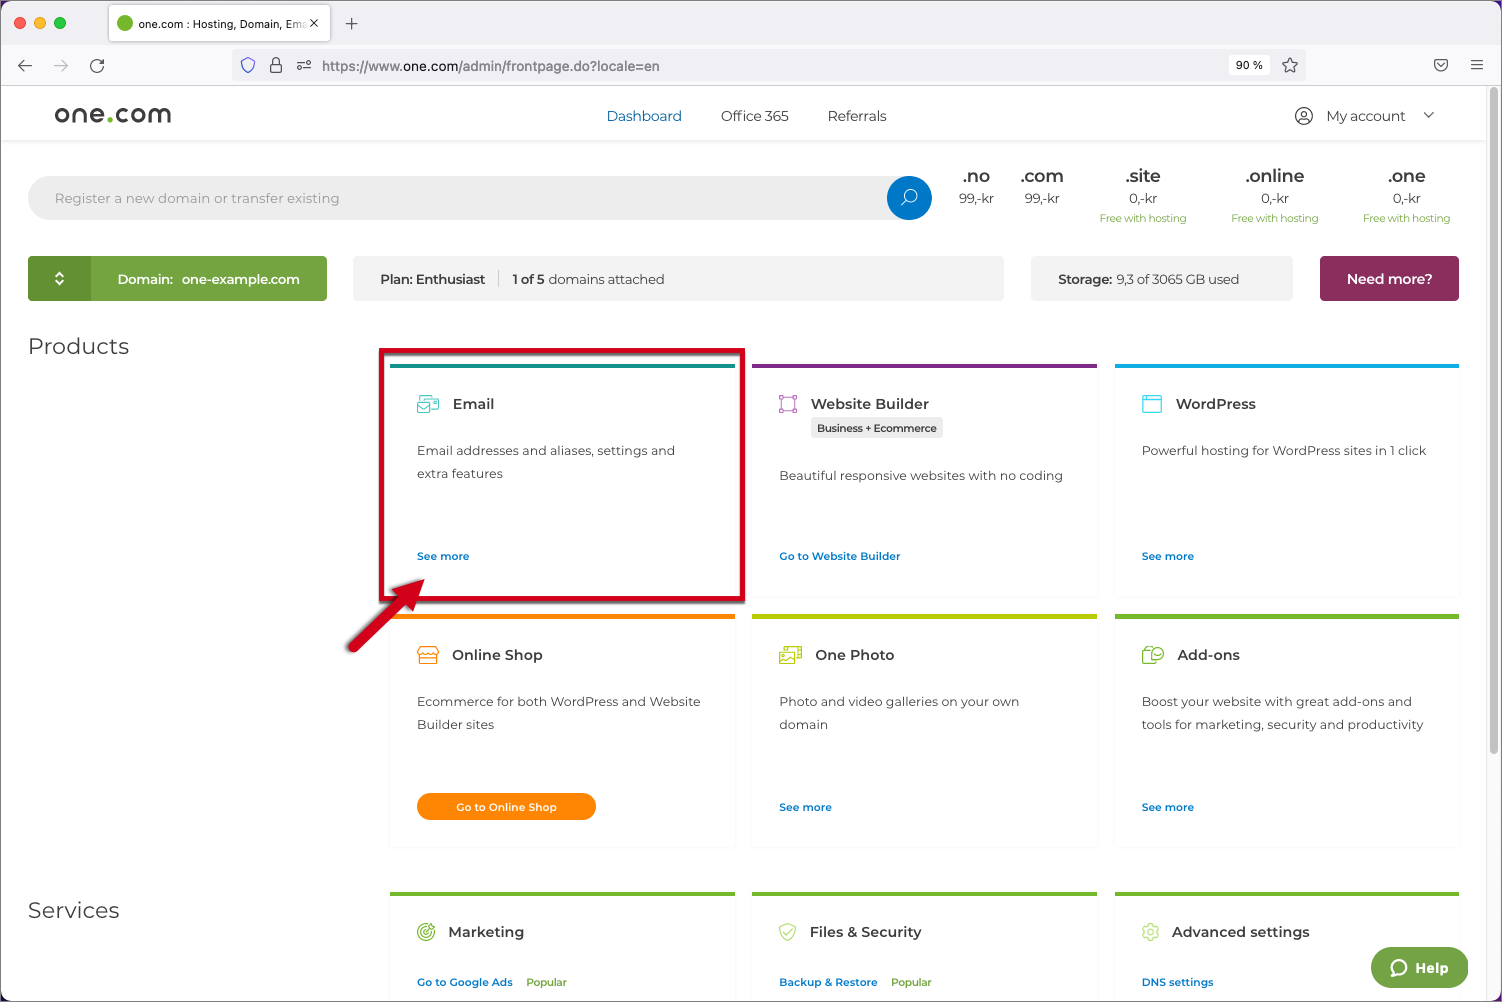Open the domain switcher arrows
Image resolution: width=1502 pixels, height=1002 pixels.
(59, 279)
